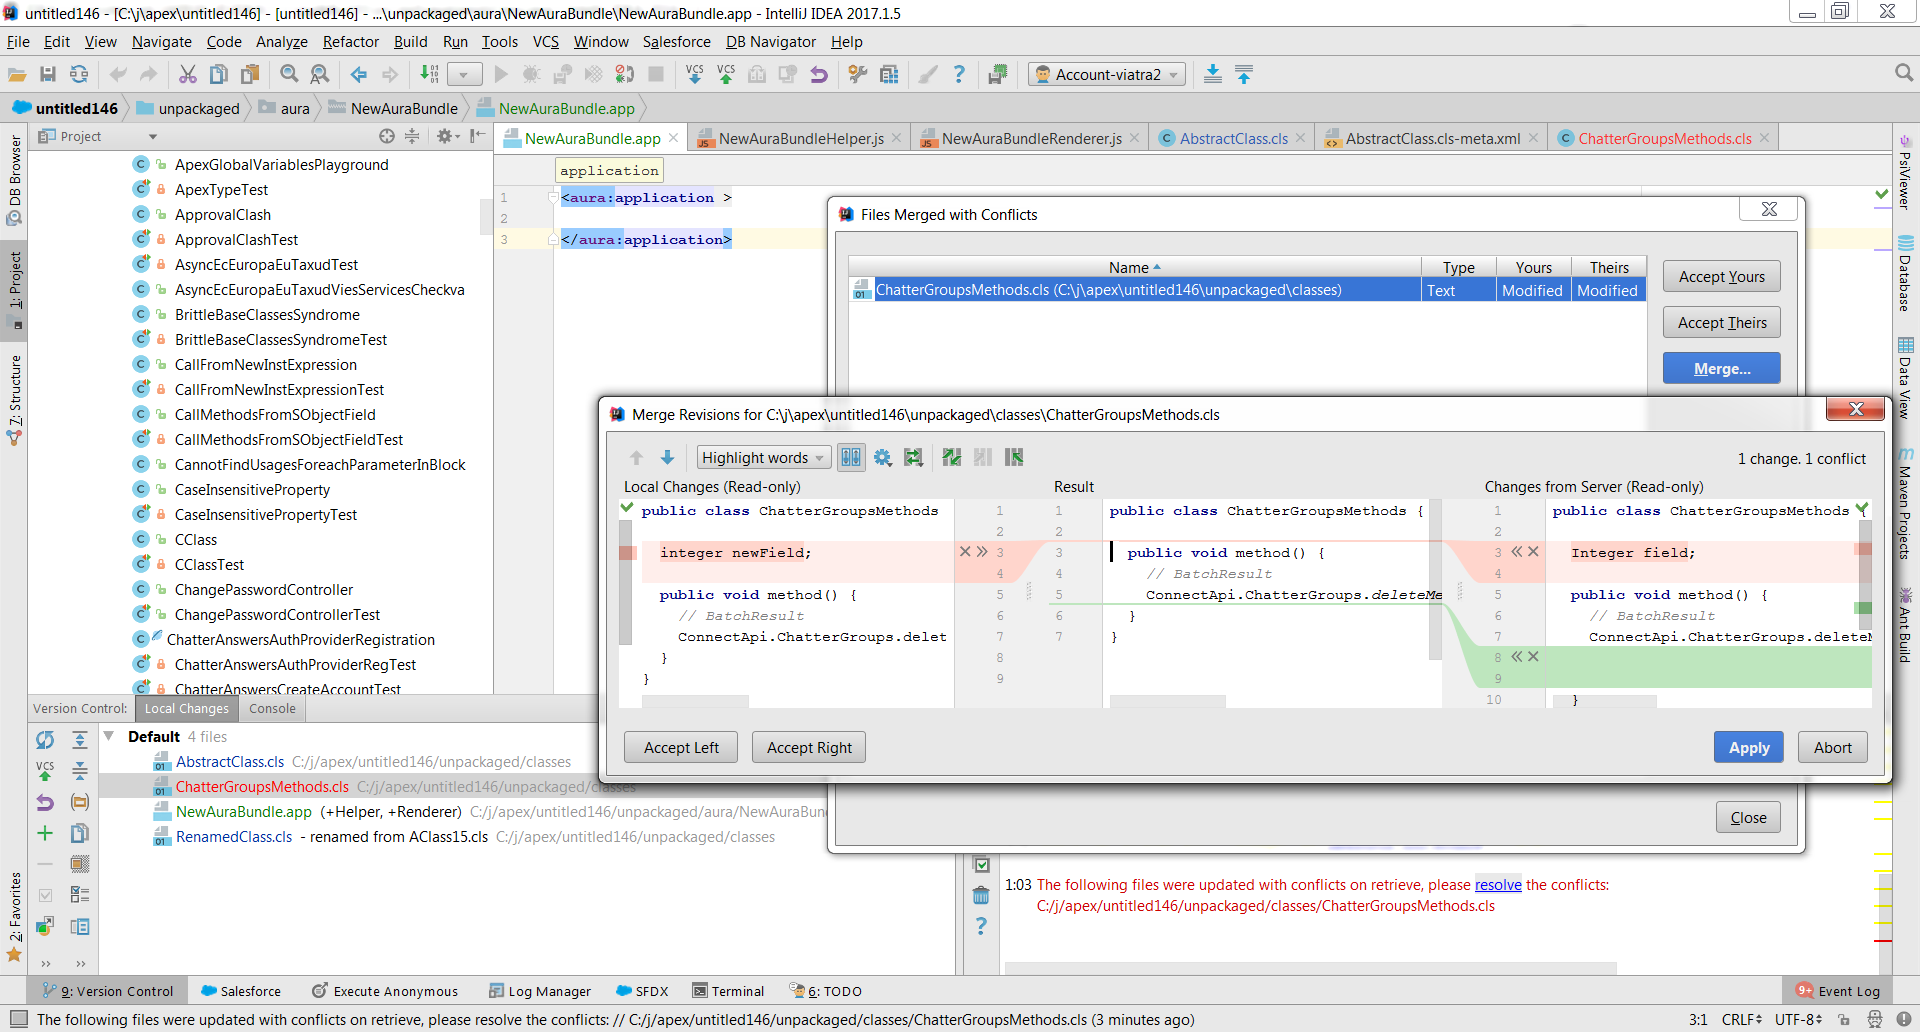Click the blue Back navigation arrow

click(x=359, y=74)
